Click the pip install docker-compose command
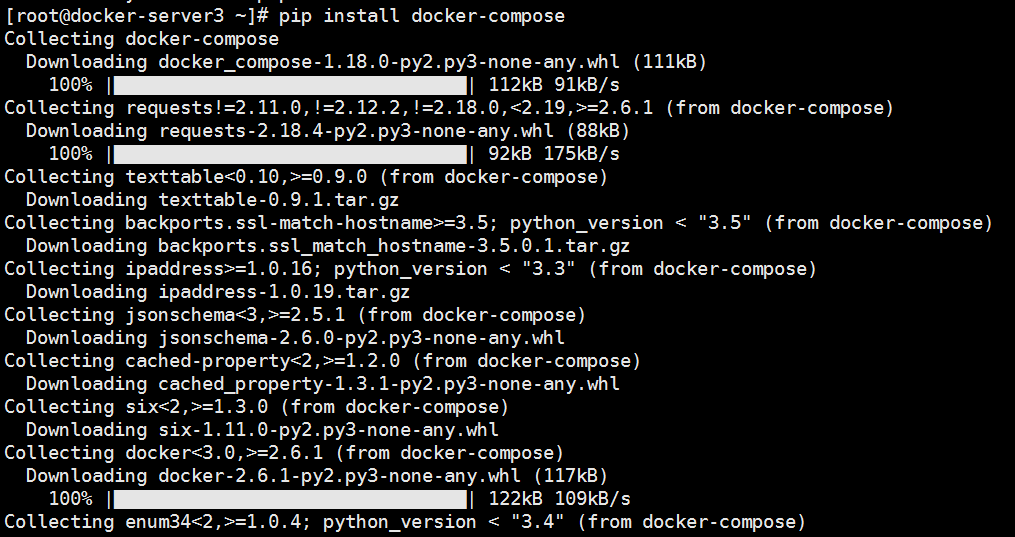 [x=421, y=16]
